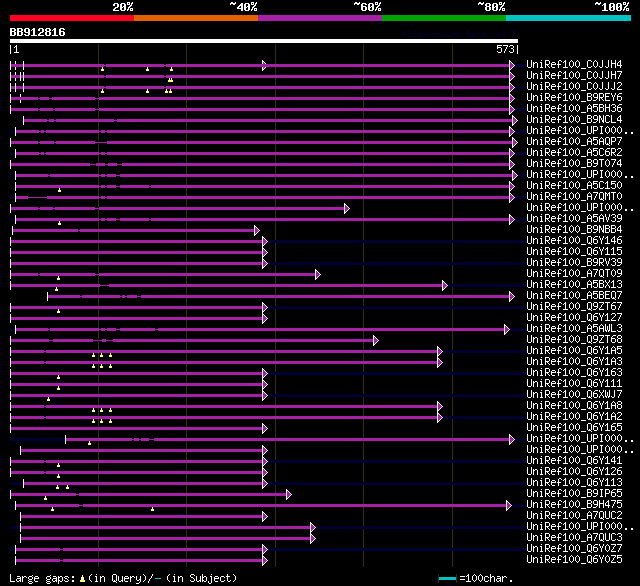The image size is (640, 586).
Task: Open hit UniRef100_C0JJH4
Action: coord(574,64)
